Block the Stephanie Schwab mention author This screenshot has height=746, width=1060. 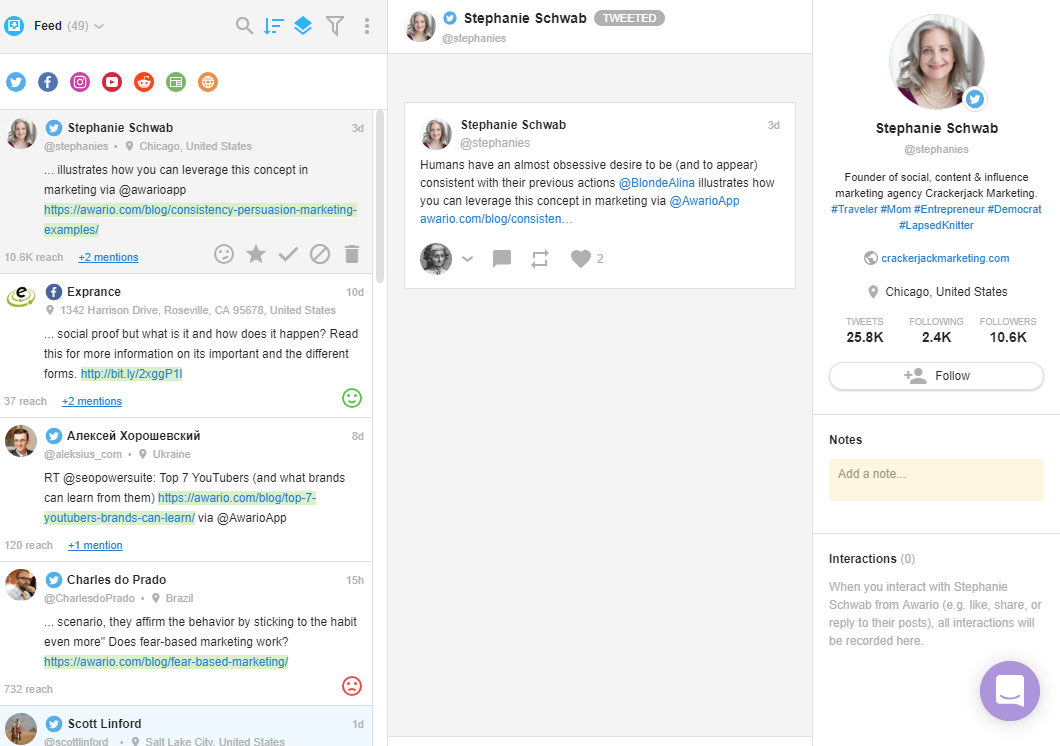point(320,254)
